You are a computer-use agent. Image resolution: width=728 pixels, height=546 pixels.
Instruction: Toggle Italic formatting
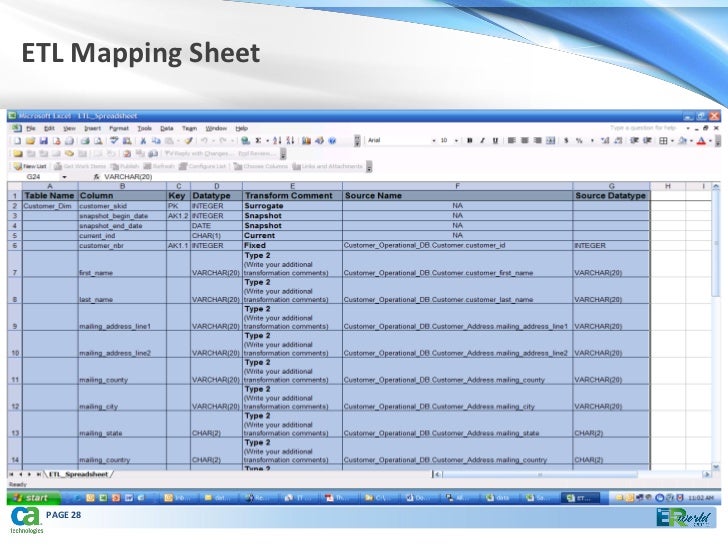coord(482,140)
